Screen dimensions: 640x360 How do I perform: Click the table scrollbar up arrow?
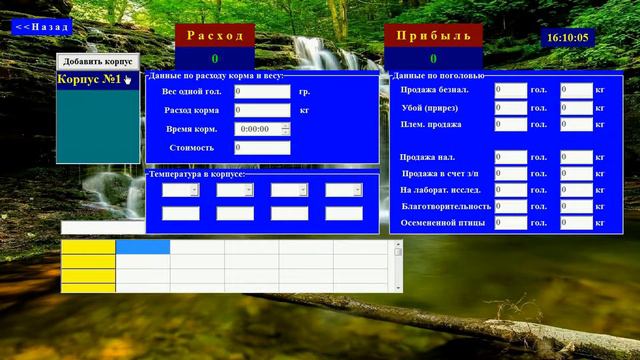[398, 244]
